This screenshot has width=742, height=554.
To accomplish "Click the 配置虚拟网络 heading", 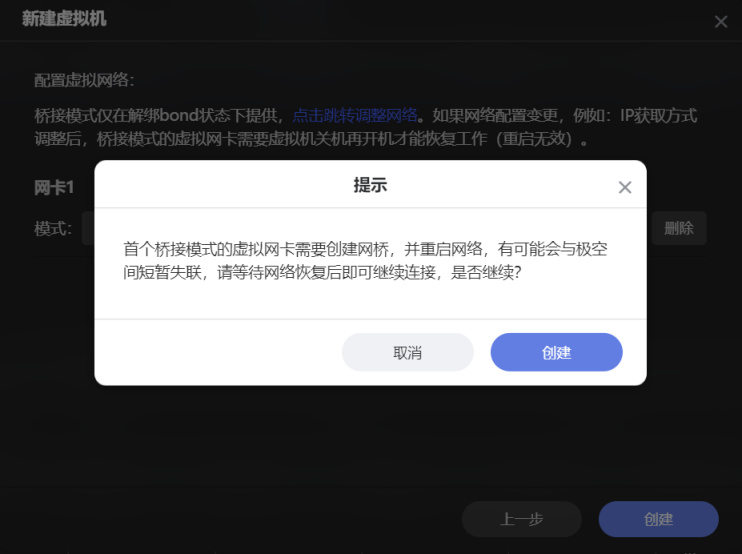I will tap(84, 80).
